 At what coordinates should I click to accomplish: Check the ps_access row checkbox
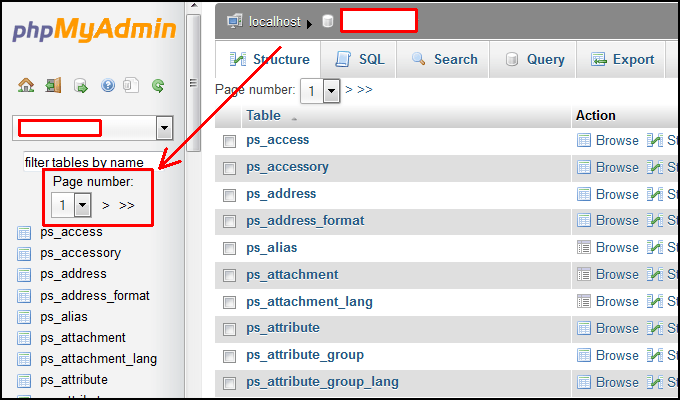229,141
